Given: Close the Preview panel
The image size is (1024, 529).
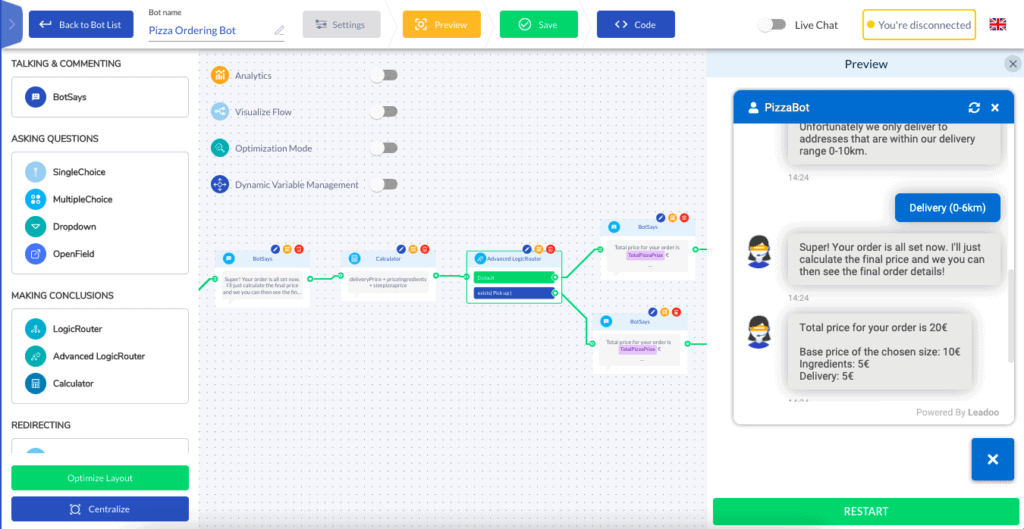Looking at the screenshot, I should [1012, 64].
